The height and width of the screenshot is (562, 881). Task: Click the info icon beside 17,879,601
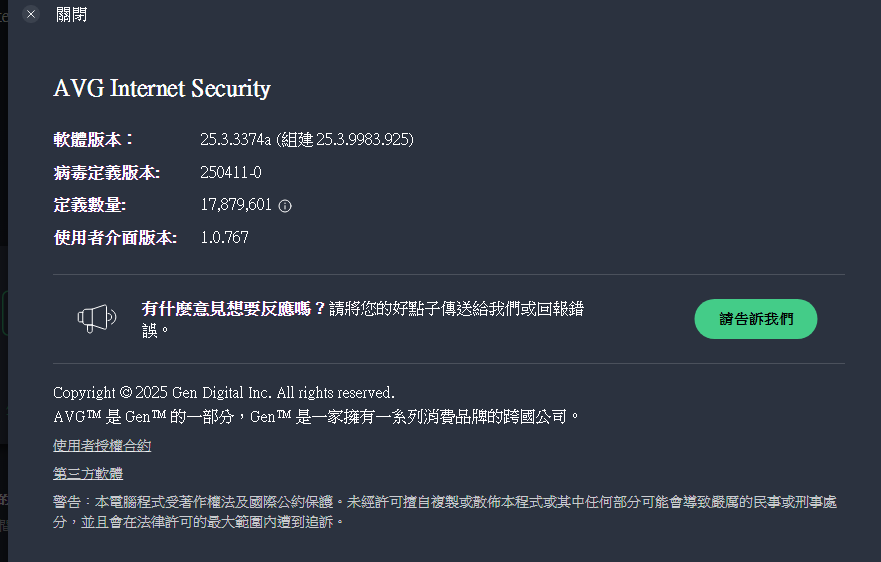coord(285,206)
